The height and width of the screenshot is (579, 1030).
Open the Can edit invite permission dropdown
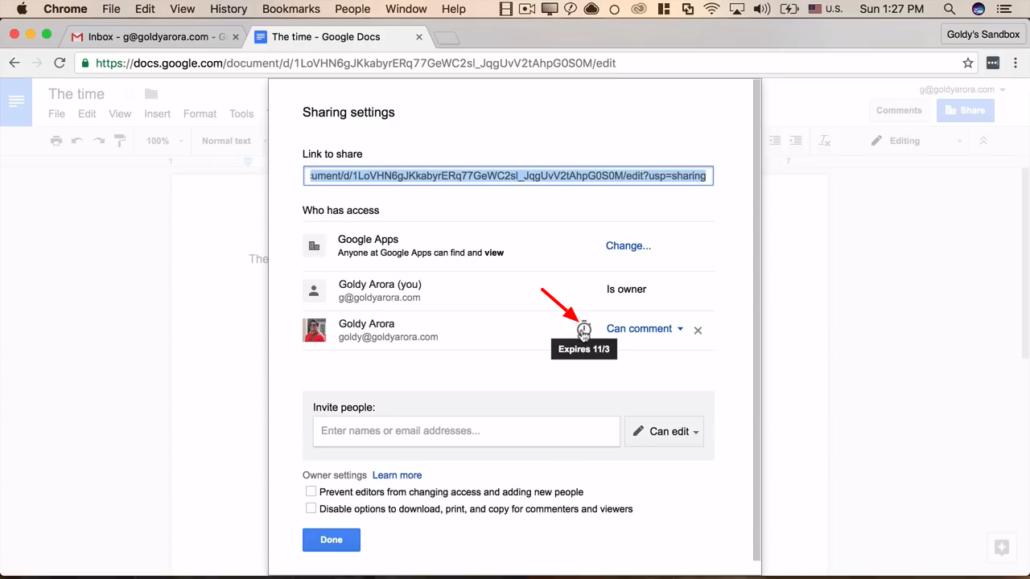[x=664, y=431]
